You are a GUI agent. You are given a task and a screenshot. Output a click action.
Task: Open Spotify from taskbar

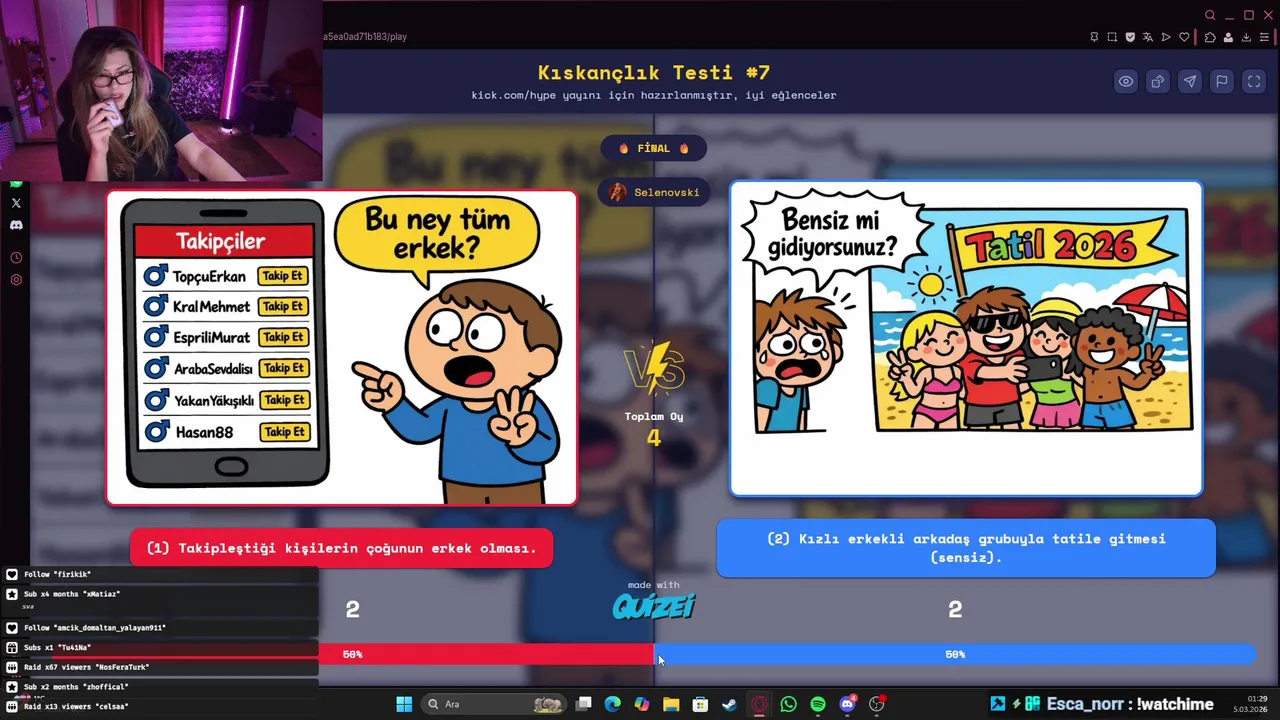(818, 704)
